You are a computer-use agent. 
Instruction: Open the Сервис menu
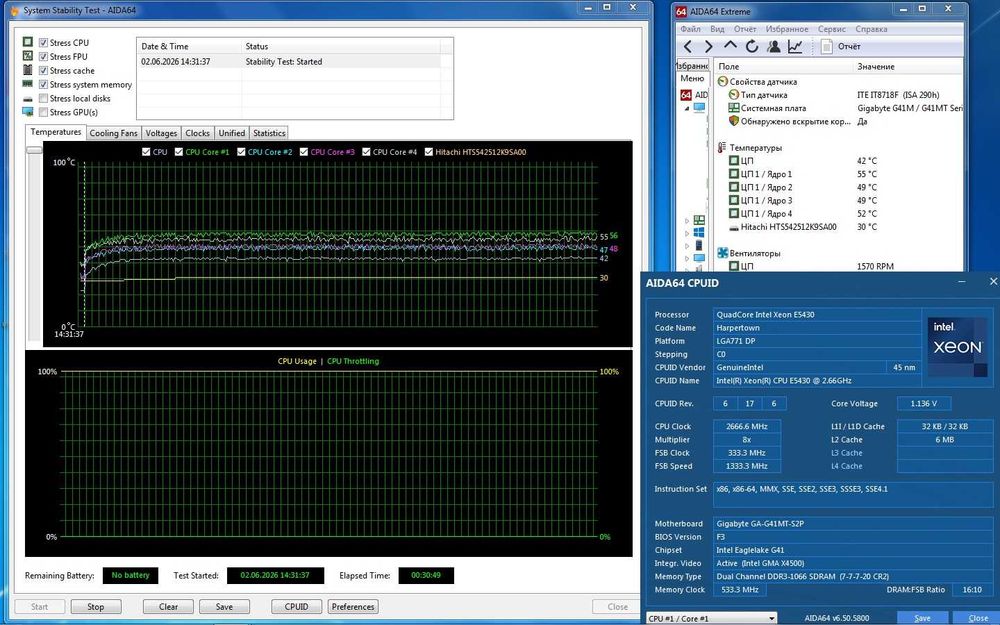(832, 29)
